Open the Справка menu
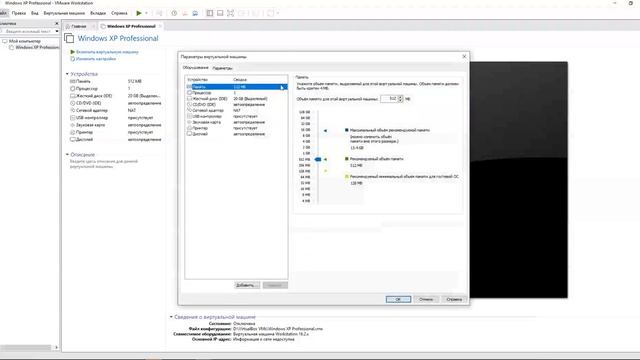 coord(119,13)
